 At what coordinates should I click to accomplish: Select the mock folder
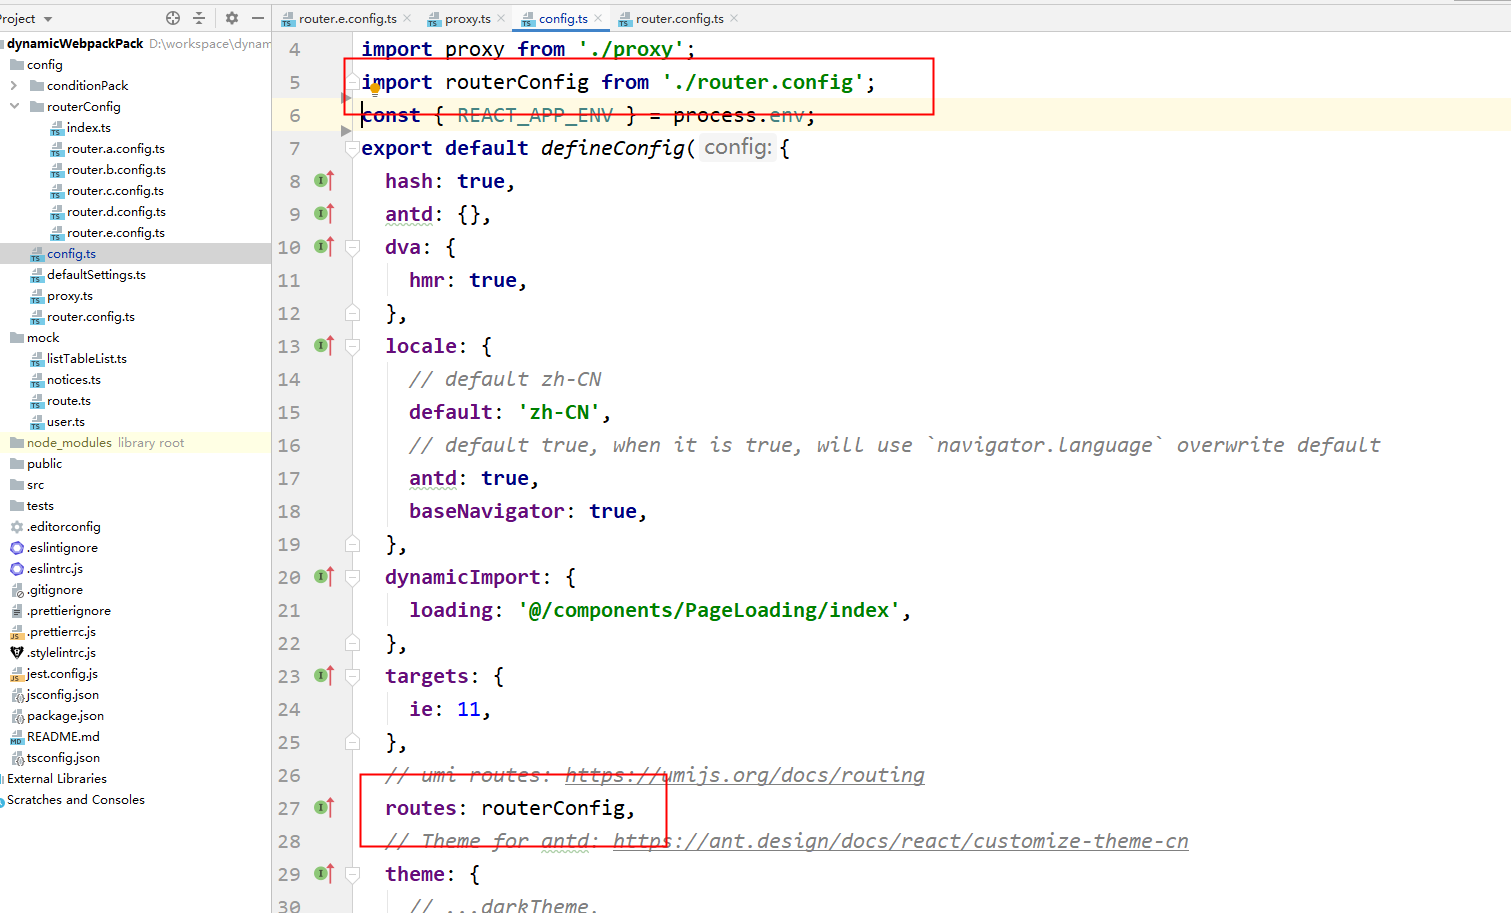[43, 338]
